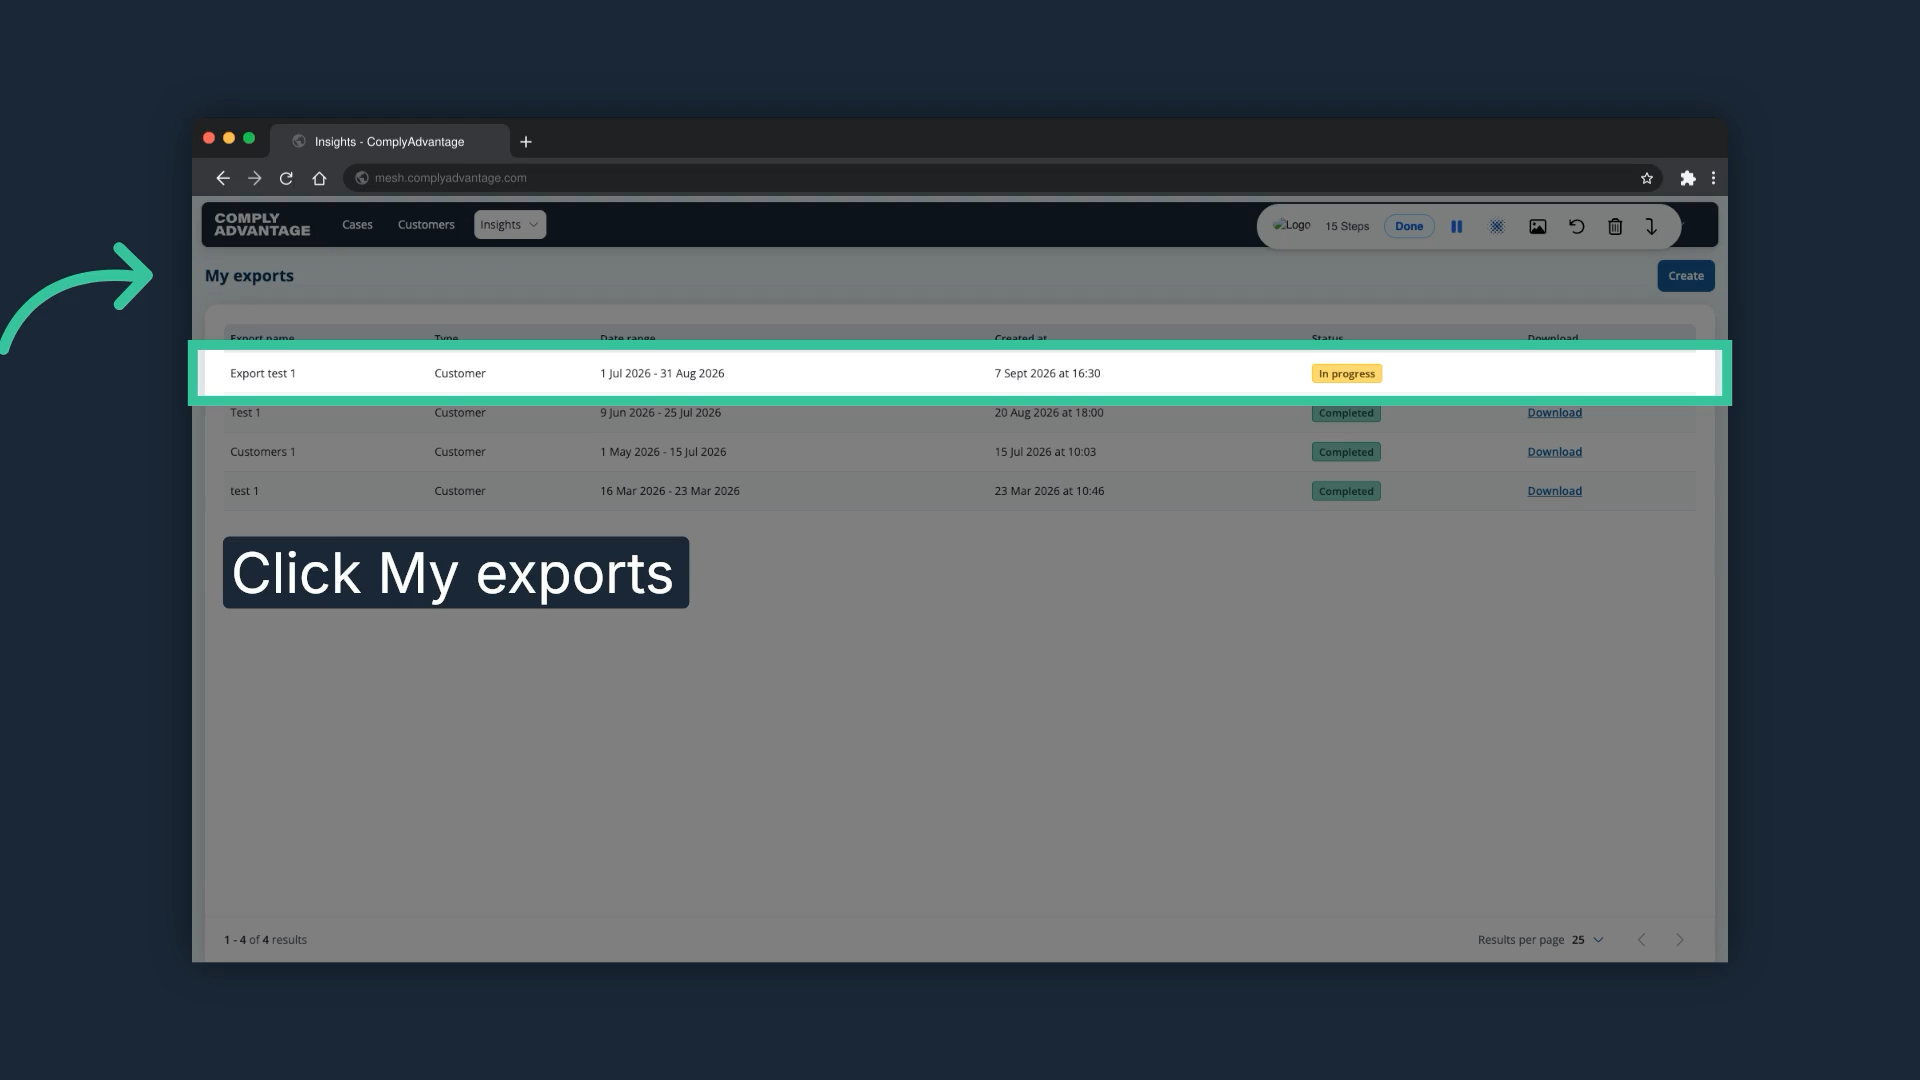Click date range 1 Jul 2026 - 31 Aug 2026
The image size is (1920, 1080).
point(662,374)
